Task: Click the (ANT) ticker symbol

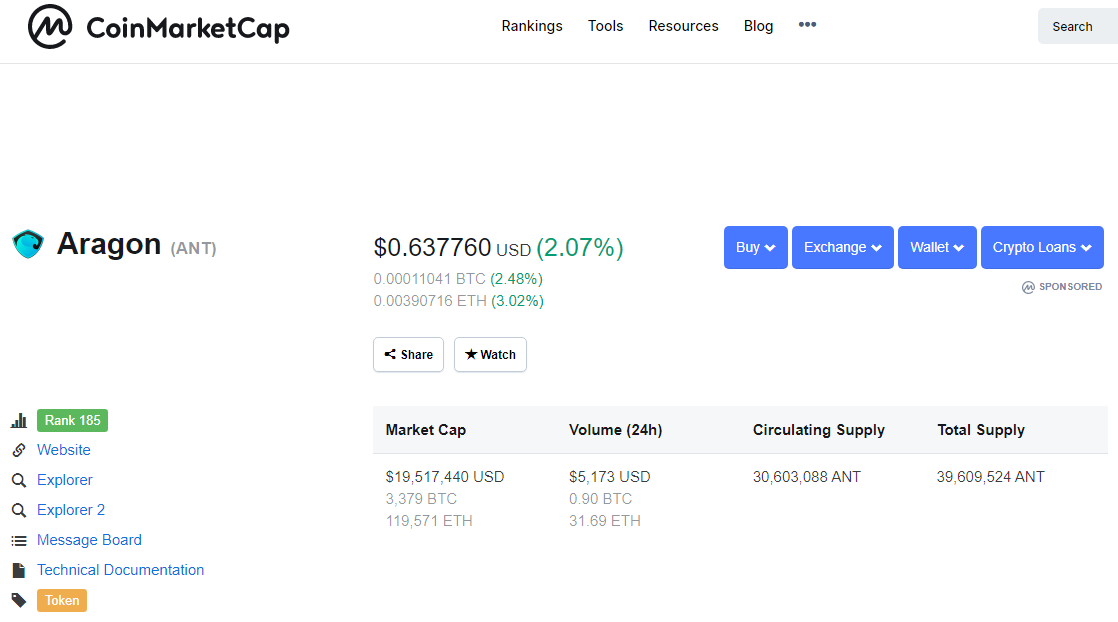Action: coord(193,248)
